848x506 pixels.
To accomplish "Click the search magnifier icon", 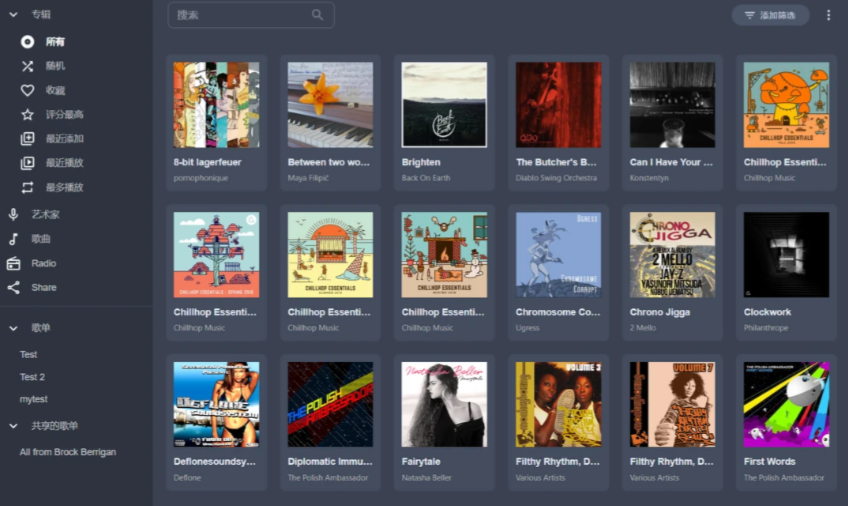I will [x=317, y=15].
